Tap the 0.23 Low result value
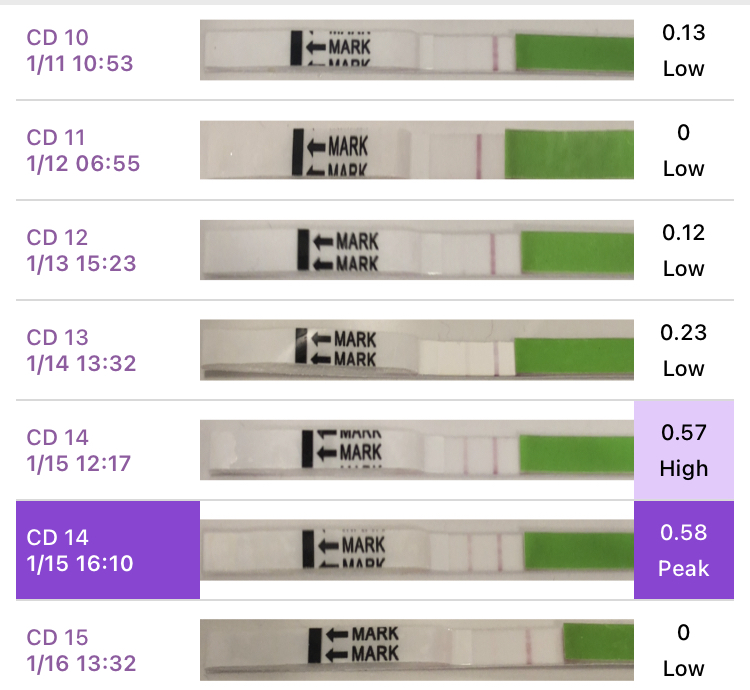Image resolution: width=750 pixels, height=690 pixels. 684,351
